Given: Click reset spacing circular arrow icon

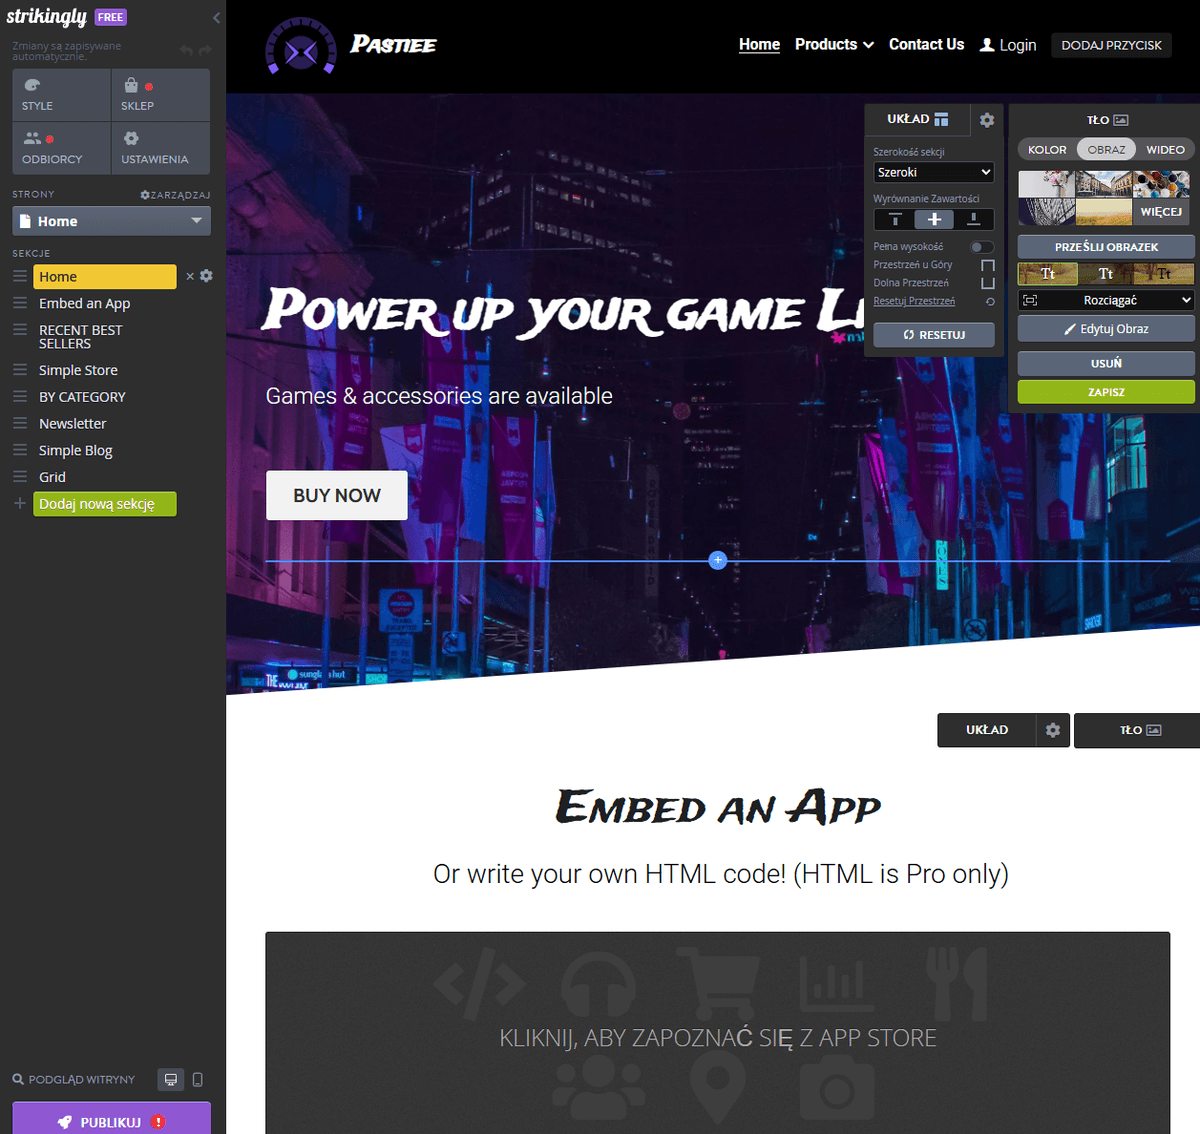Looking at the screenshot, I should tap(990, 301).
